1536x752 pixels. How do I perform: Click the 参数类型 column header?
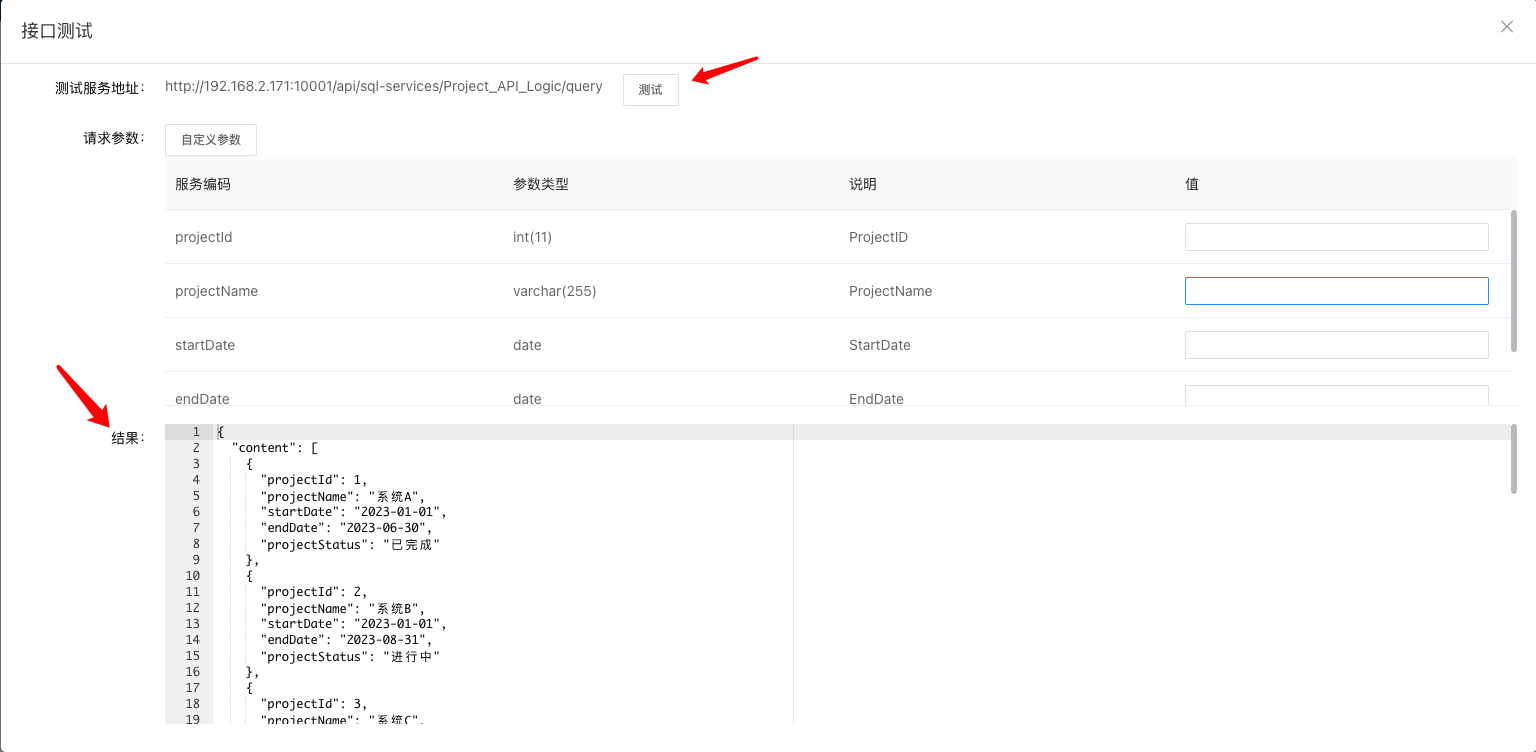point(541,183)
